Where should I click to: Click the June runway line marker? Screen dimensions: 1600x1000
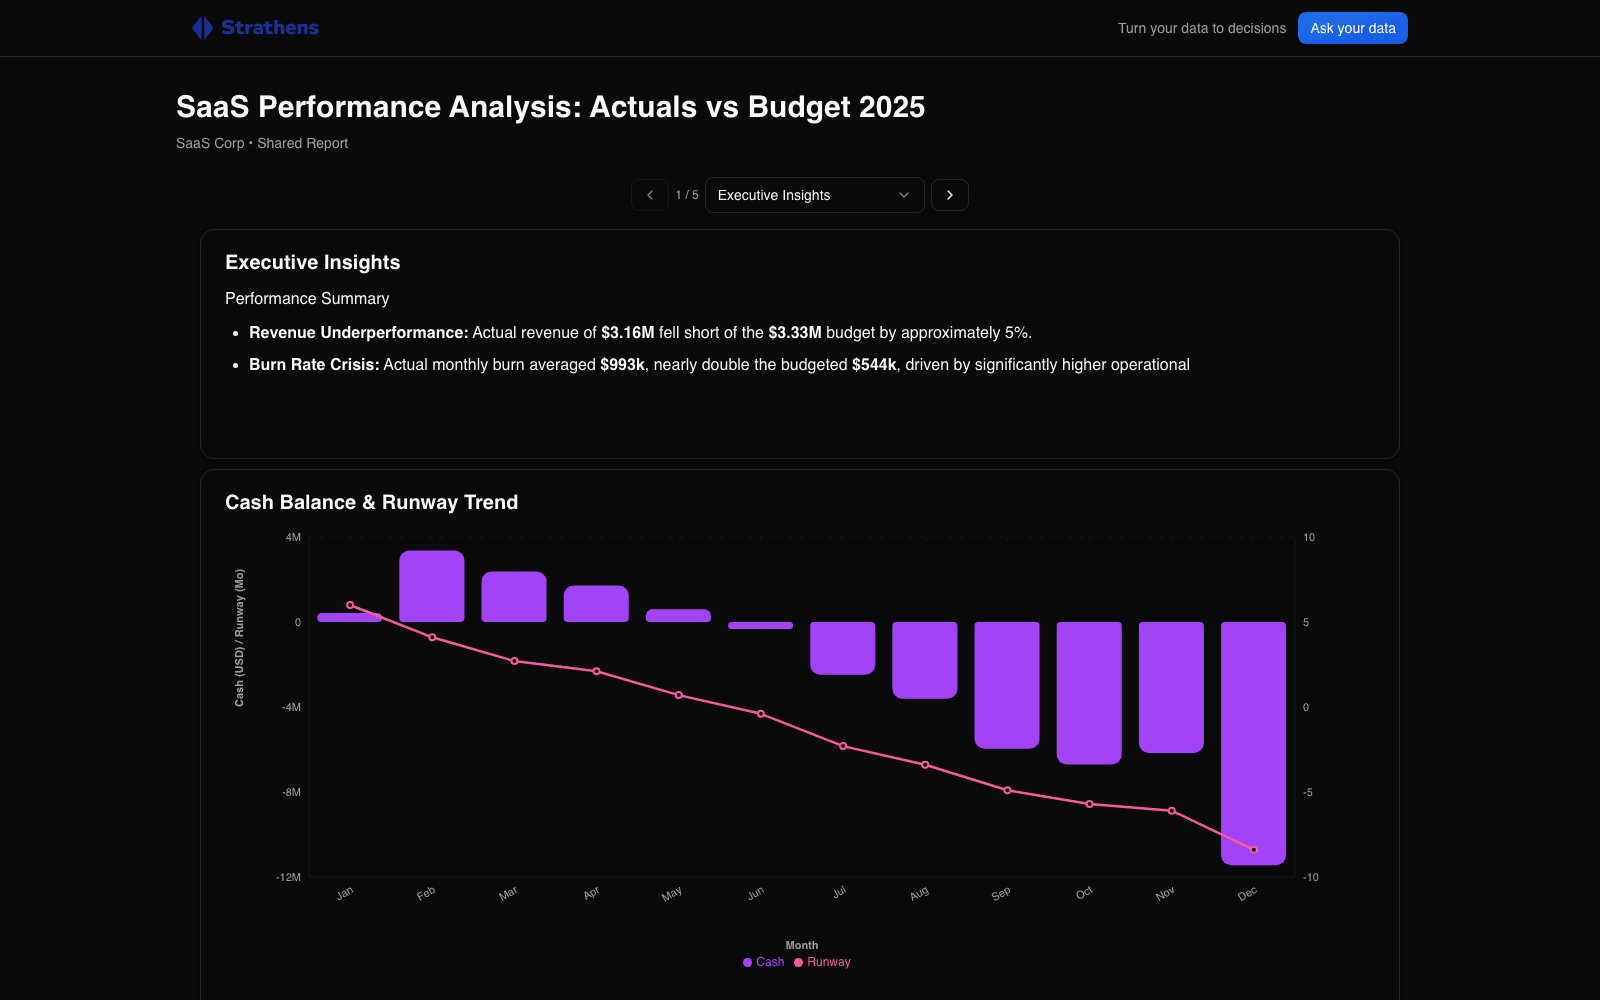(761, 714)
